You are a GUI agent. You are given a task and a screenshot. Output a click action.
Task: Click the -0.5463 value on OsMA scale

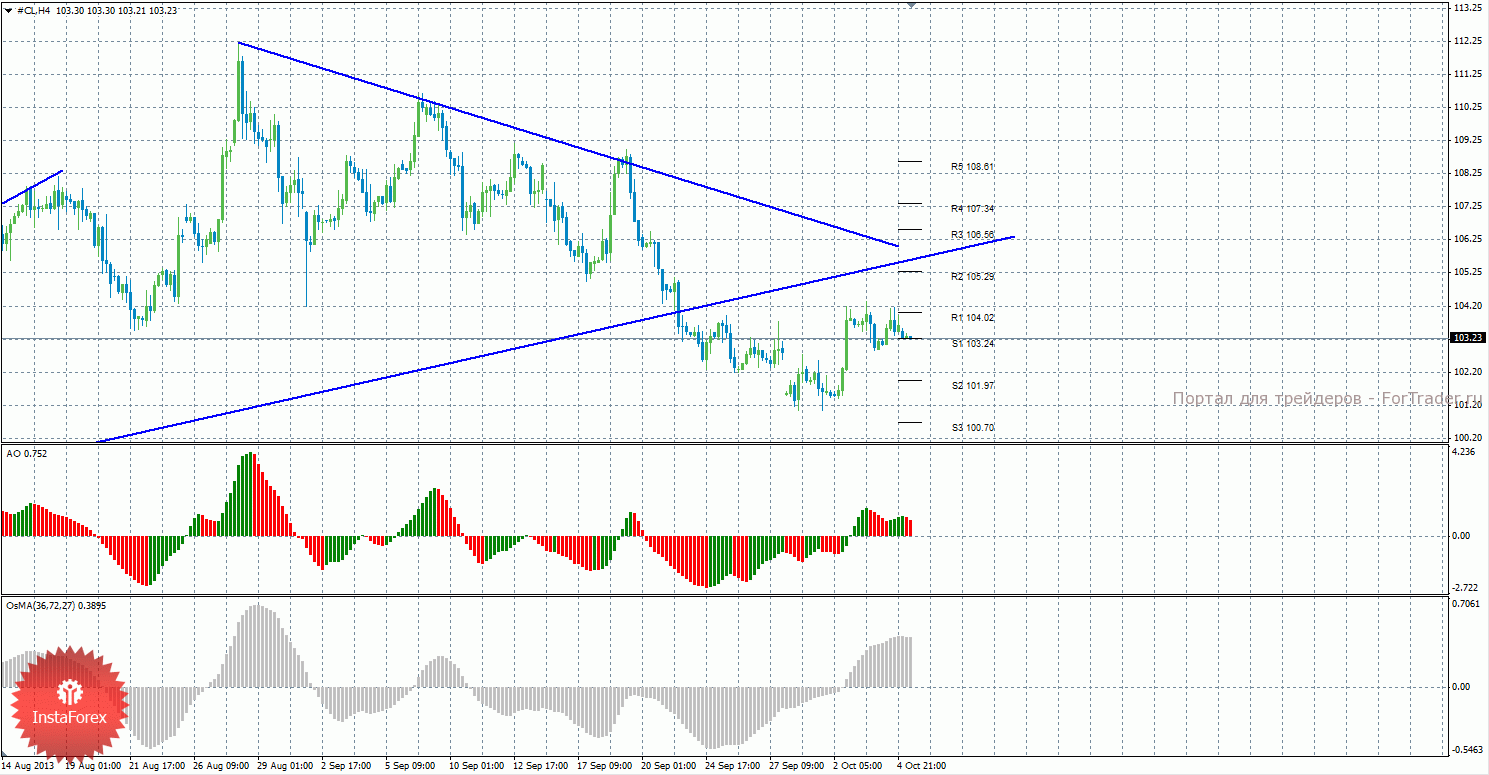pos(1467,750)
